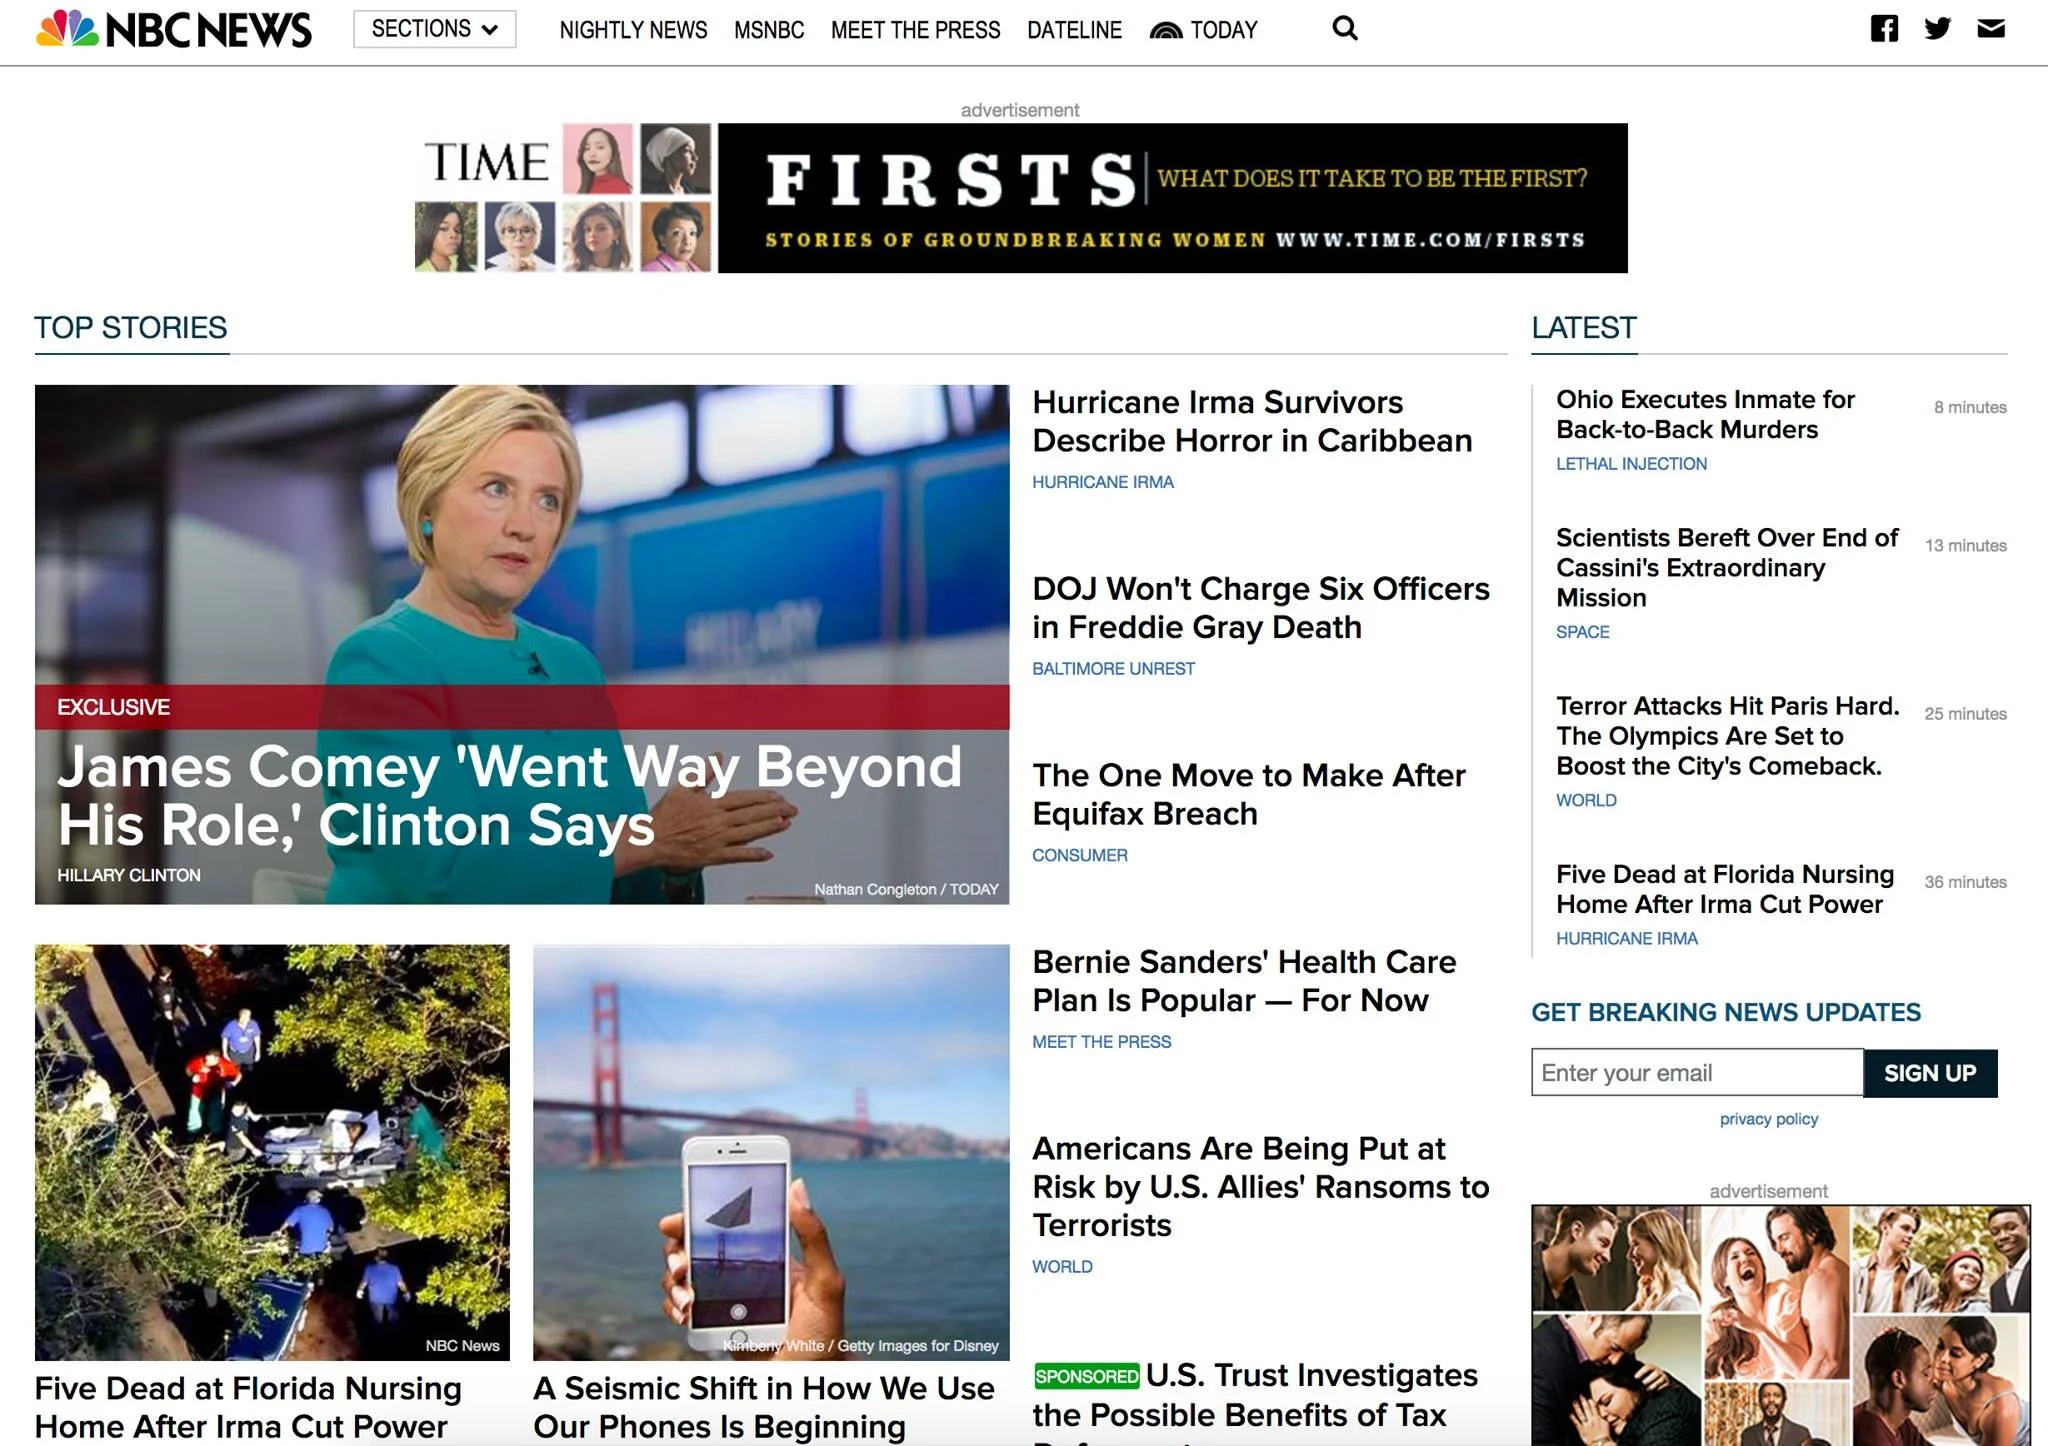
Task: Click the TODAY rainbow sunrise icon
Action: pyautogui.click(x=1166, y=29)
